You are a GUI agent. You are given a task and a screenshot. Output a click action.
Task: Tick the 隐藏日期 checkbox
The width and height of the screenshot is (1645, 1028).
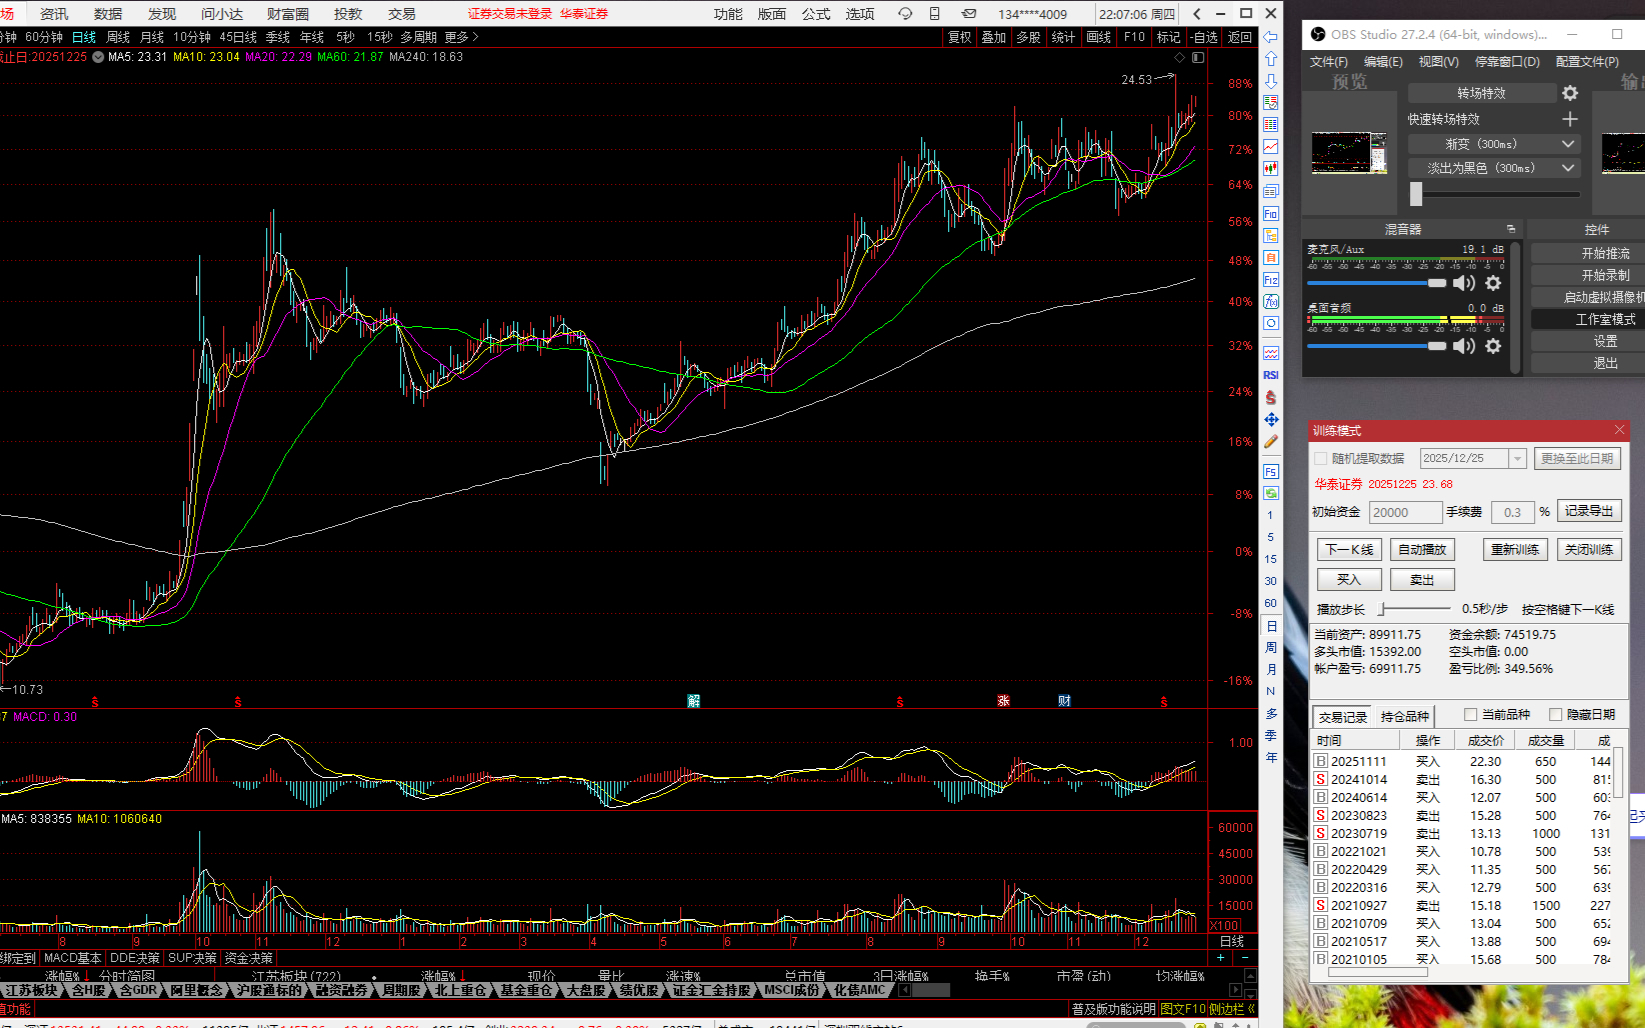[x=1555, y=714]
